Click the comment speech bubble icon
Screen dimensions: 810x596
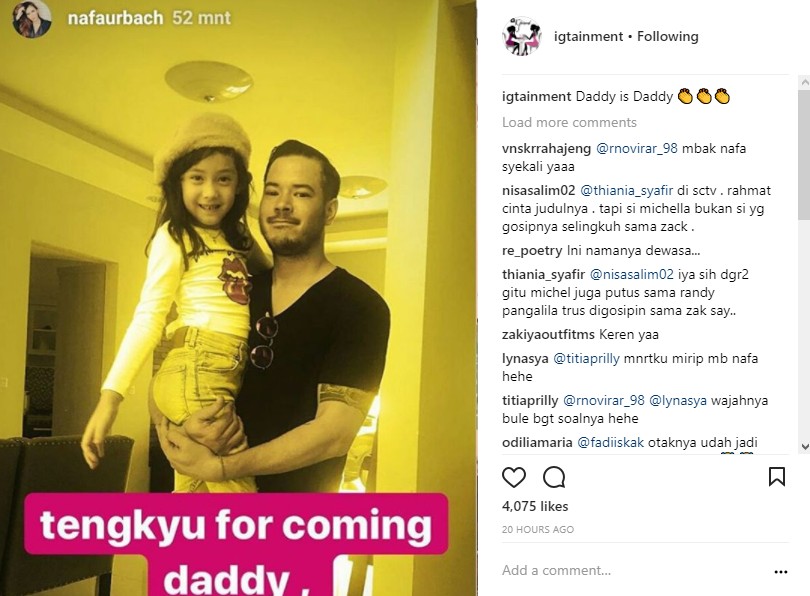coord(554,477)
